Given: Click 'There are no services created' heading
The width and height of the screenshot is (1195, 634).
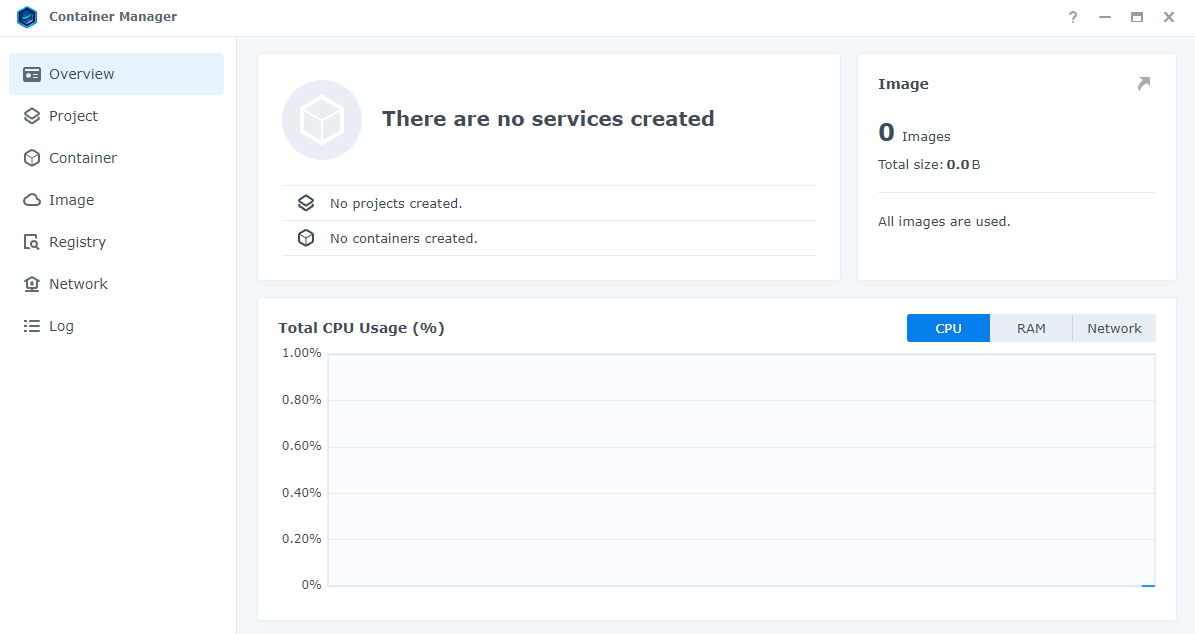Looking at the screenshot, I should pyautogui.click(x=548, y=119).
